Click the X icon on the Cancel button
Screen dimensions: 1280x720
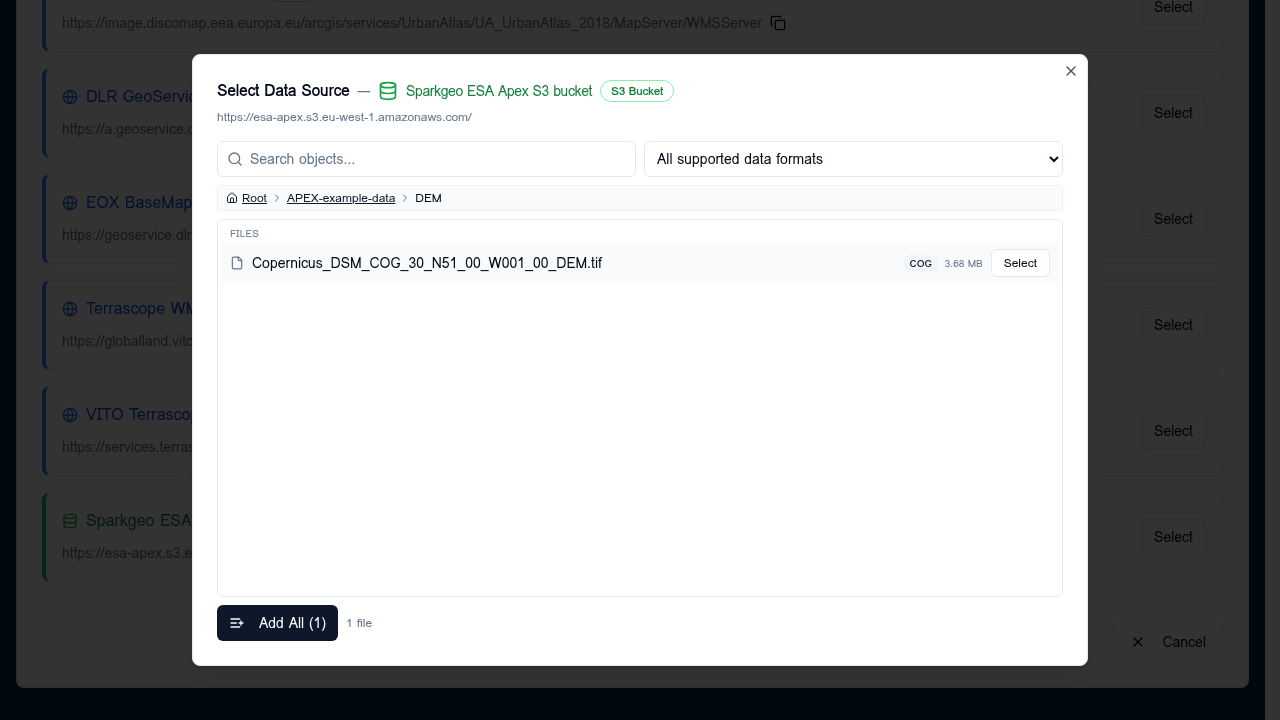[1137, 642]
